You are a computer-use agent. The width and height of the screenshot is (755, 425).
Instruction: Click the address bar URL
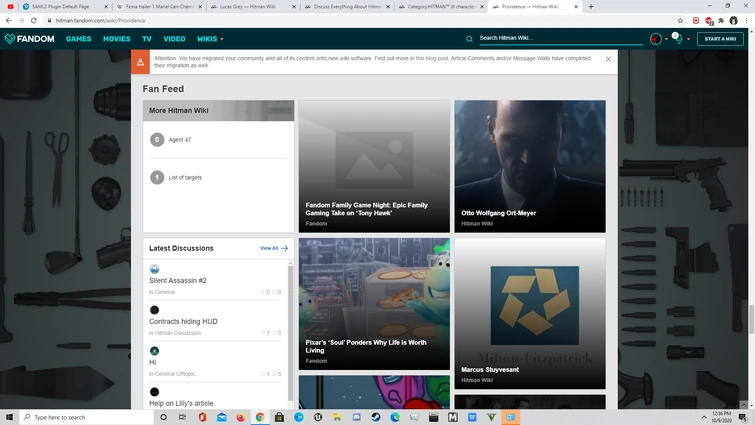coord(100,21)
